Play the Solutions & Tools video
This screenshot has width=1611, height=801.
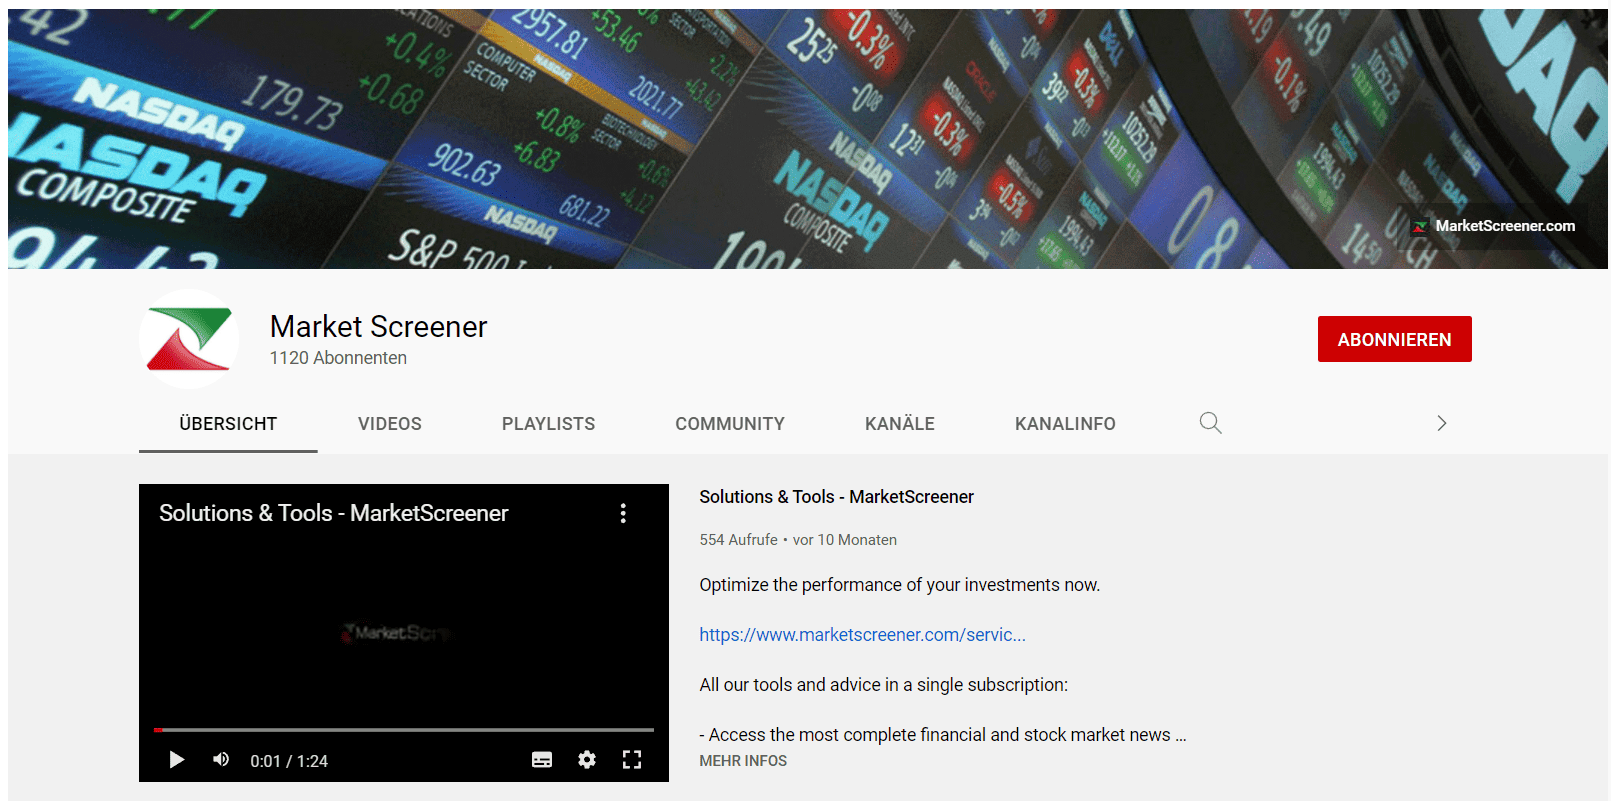pyautogui.click(x=177, y=760)
